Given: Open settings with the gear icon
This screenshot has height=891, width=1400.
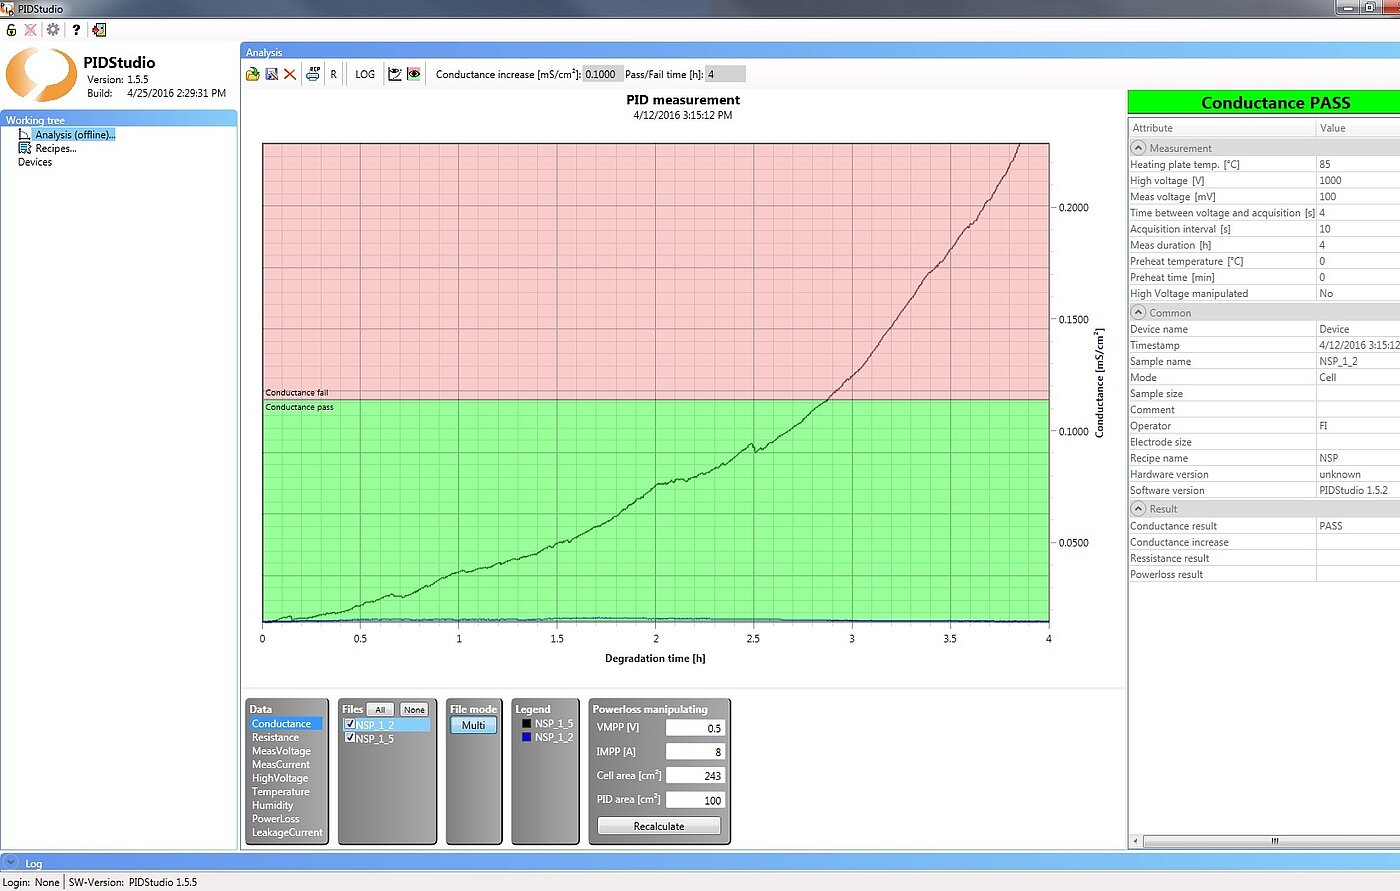Looking at the screenshot, I should click(53, 29).
